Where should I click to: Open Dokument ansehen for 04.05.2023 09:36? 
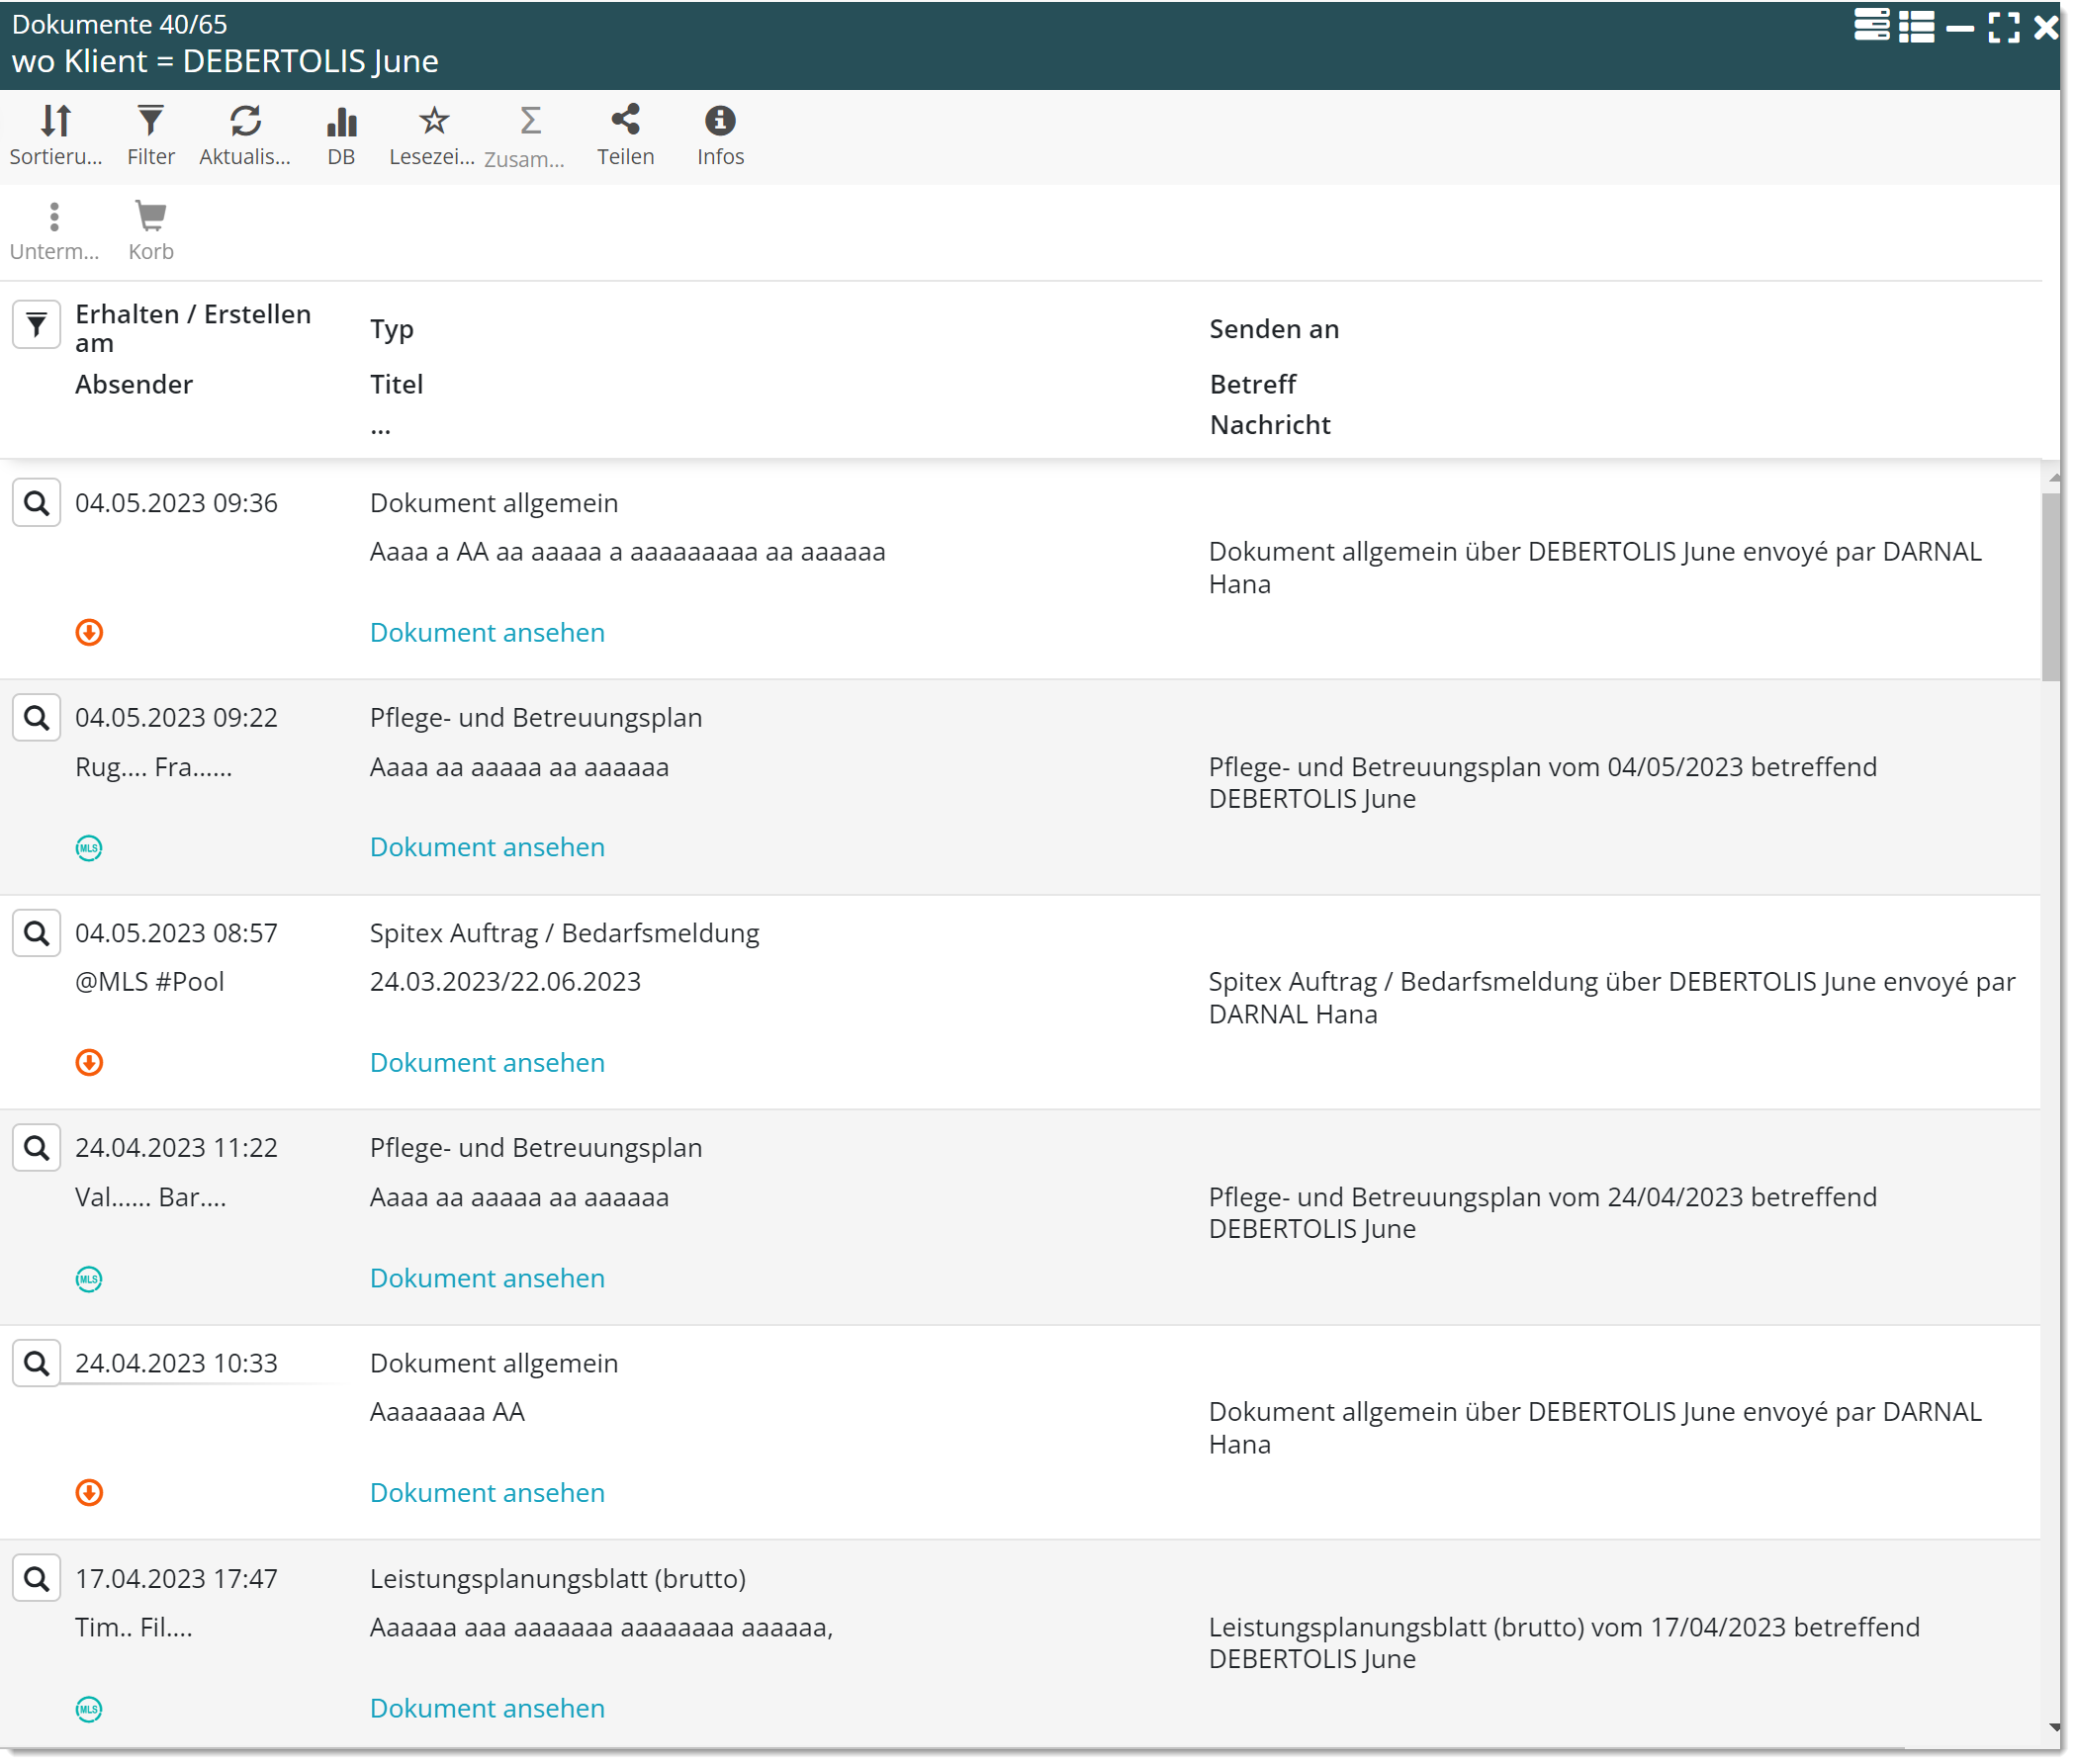coord(487,632)
